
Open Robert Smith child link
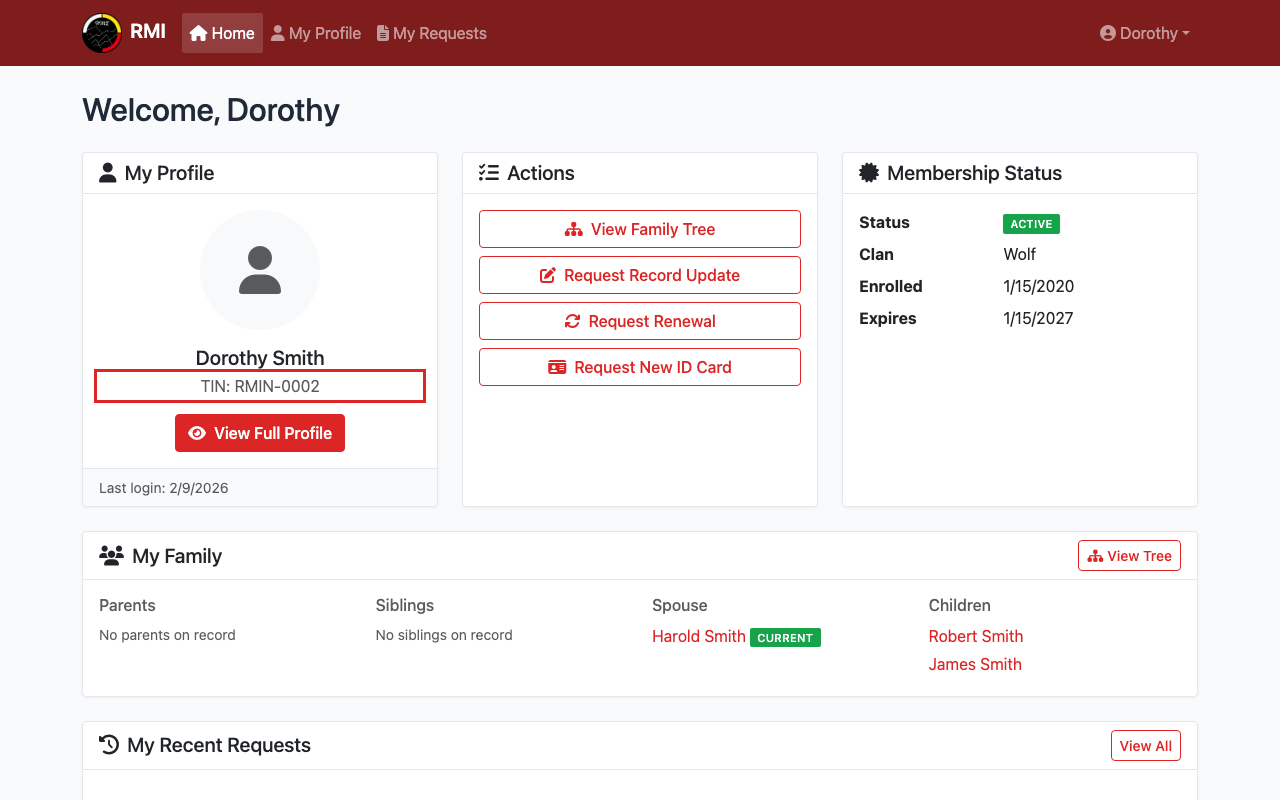coord(975,636)
